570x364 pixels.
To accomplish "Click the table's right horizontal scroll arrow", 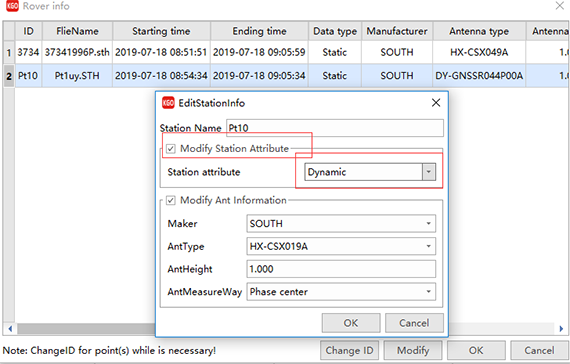I will [561, 329].
